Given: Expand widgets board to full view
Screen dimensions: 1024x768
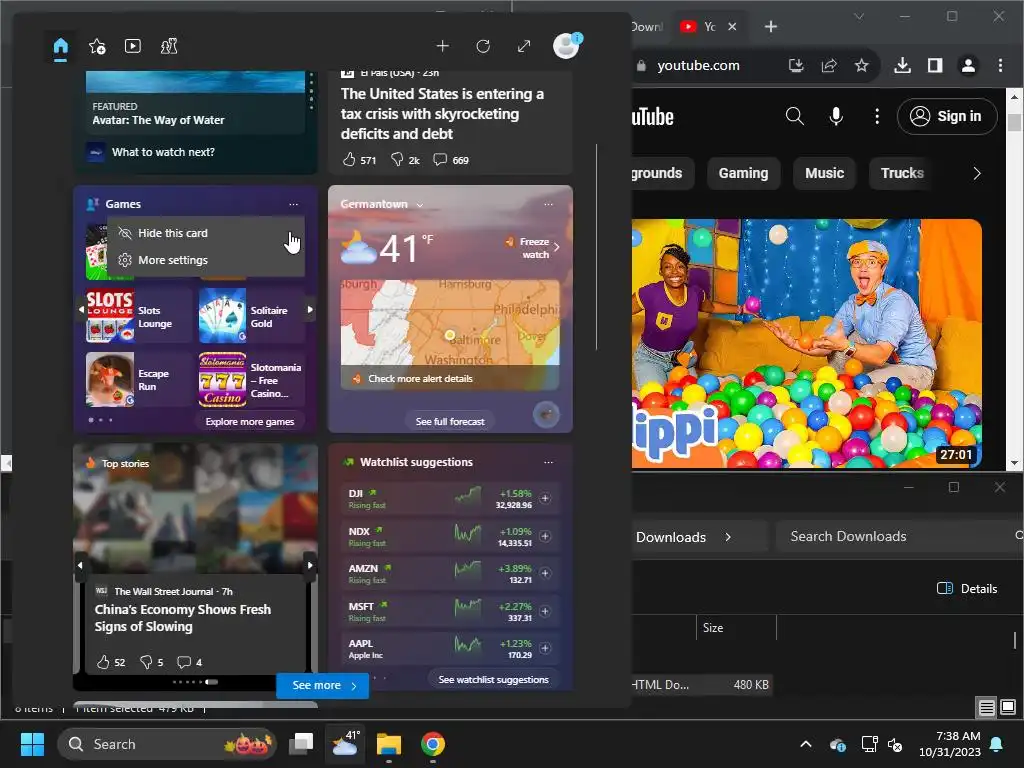Looking at the screenshot, I should tap(524, 46).
